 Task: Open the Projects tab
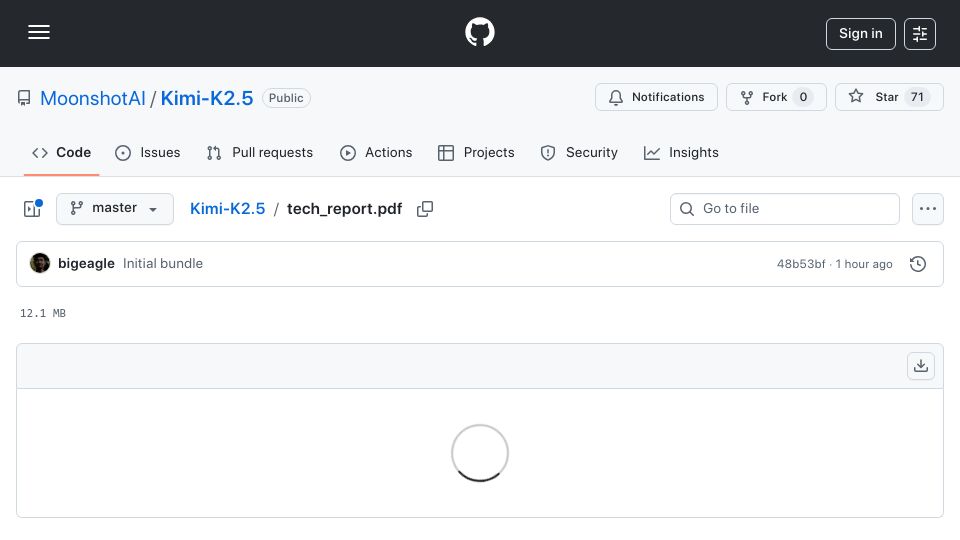click(476, 152)
